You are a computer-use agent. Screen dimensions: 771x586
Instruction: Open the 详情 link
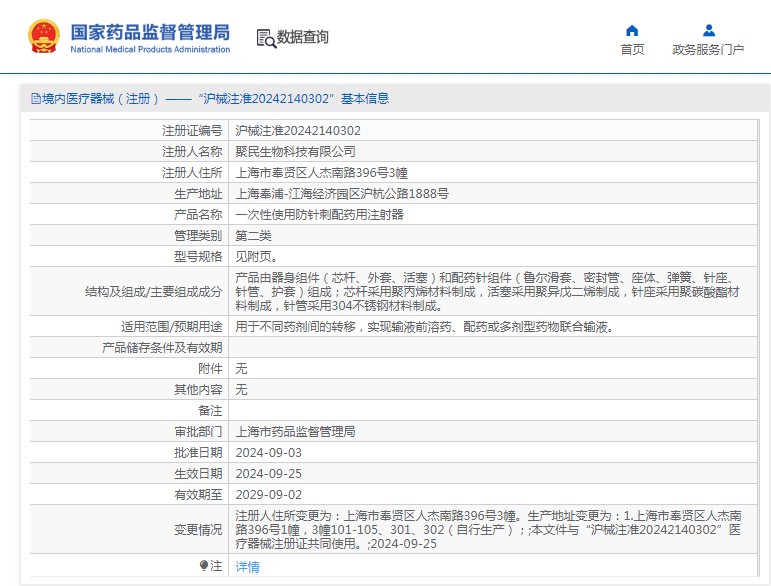247,567
